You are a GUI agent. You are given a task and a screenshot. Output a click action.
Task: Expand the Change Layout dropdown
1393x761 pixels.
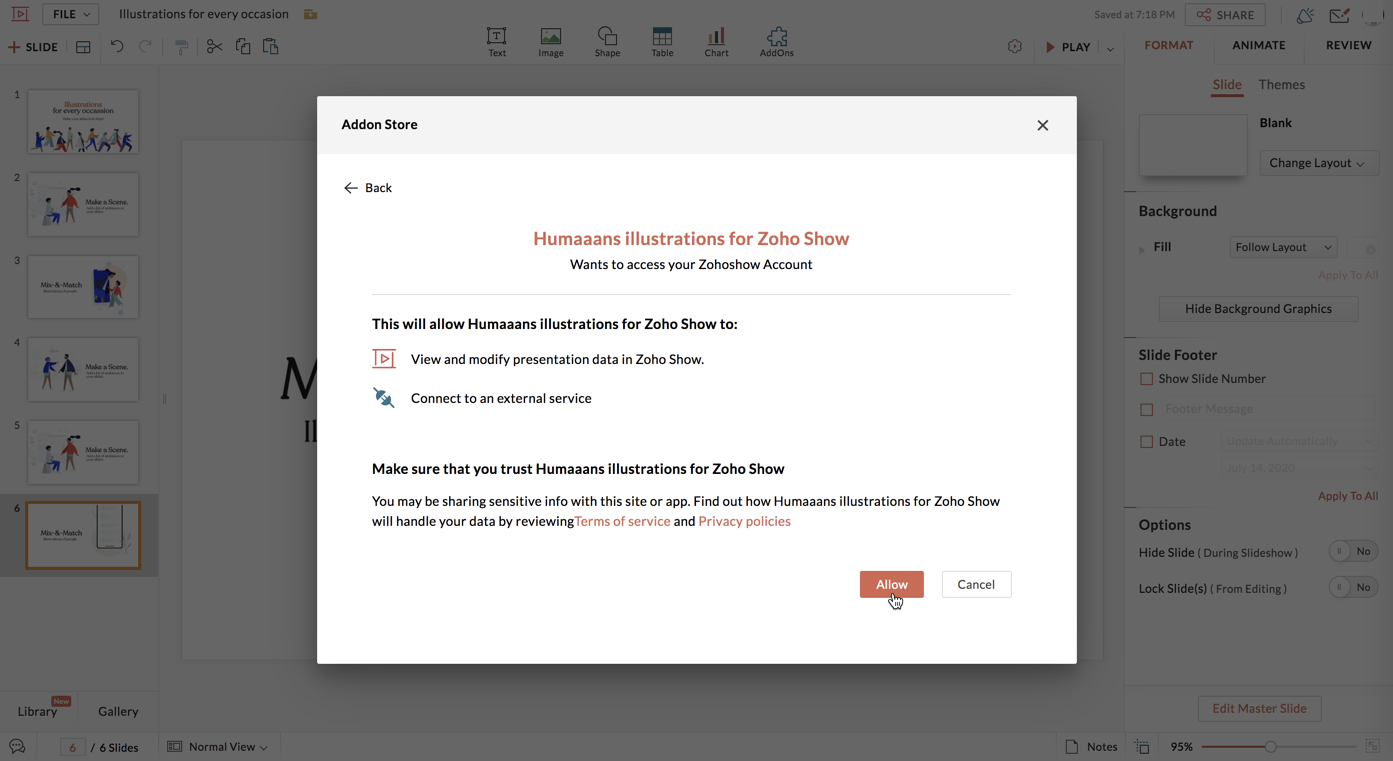pyautogui.click(x=1318, y=163)
